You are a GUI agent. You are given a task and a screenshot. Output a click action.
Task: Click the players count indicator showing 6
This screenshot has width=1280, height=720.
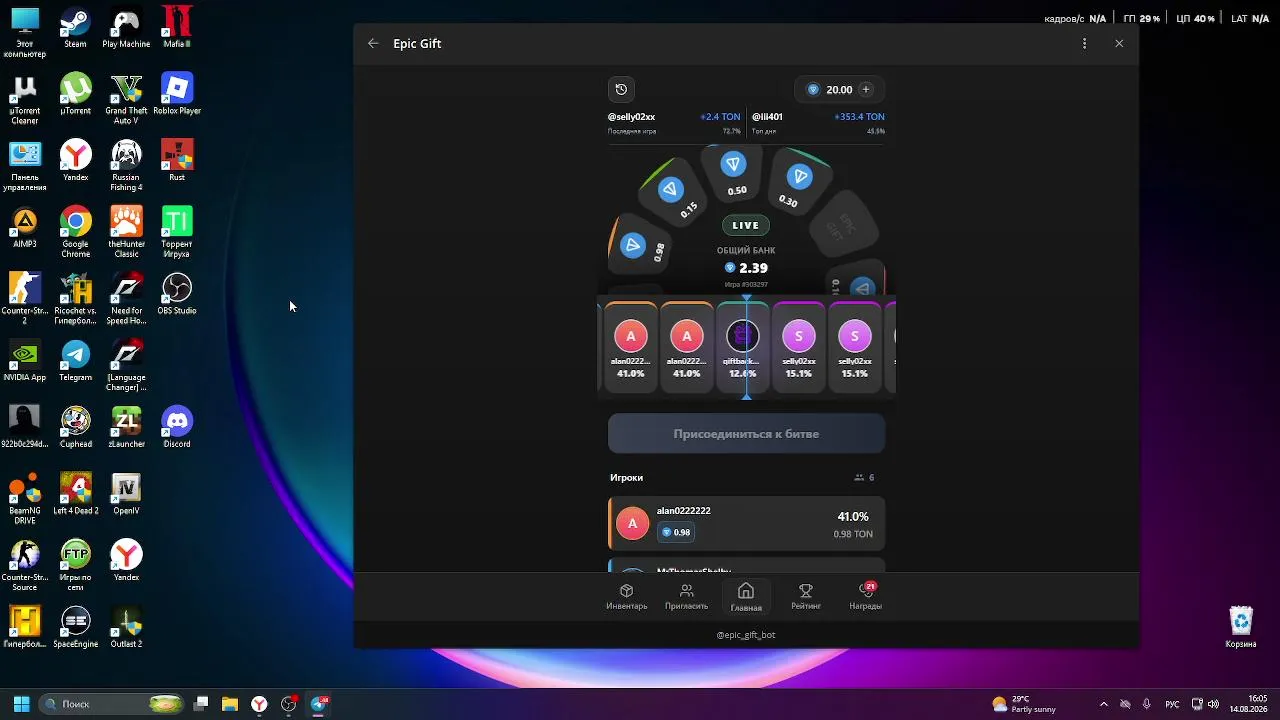[864, 478]
